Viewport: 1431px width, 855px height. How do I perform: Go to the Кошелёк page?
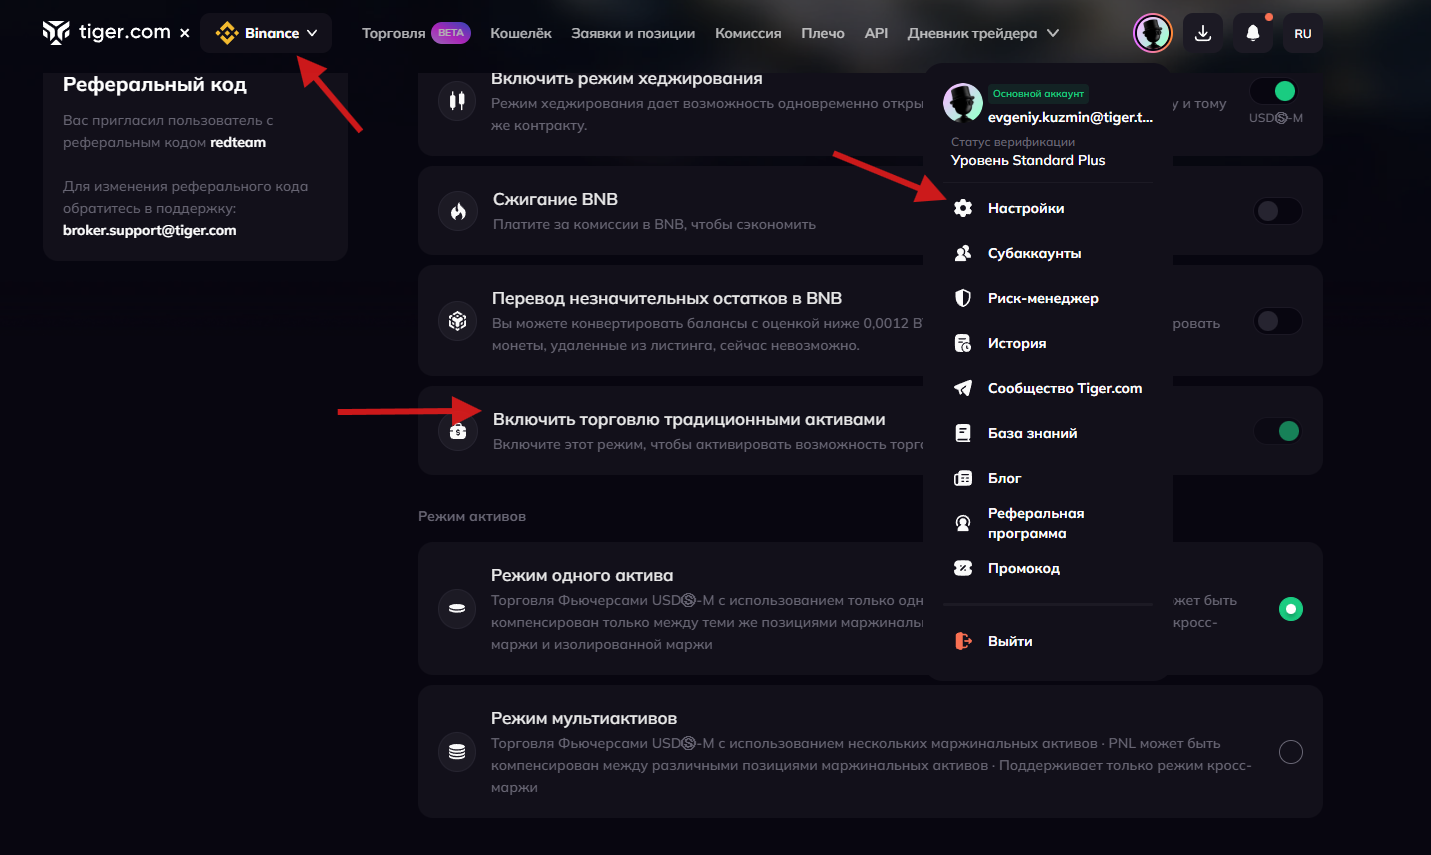point(521,33)
